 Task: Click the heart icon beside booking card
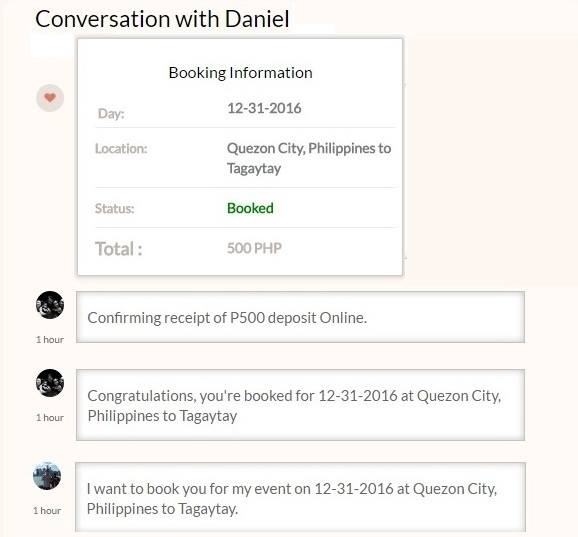(50, 98)
